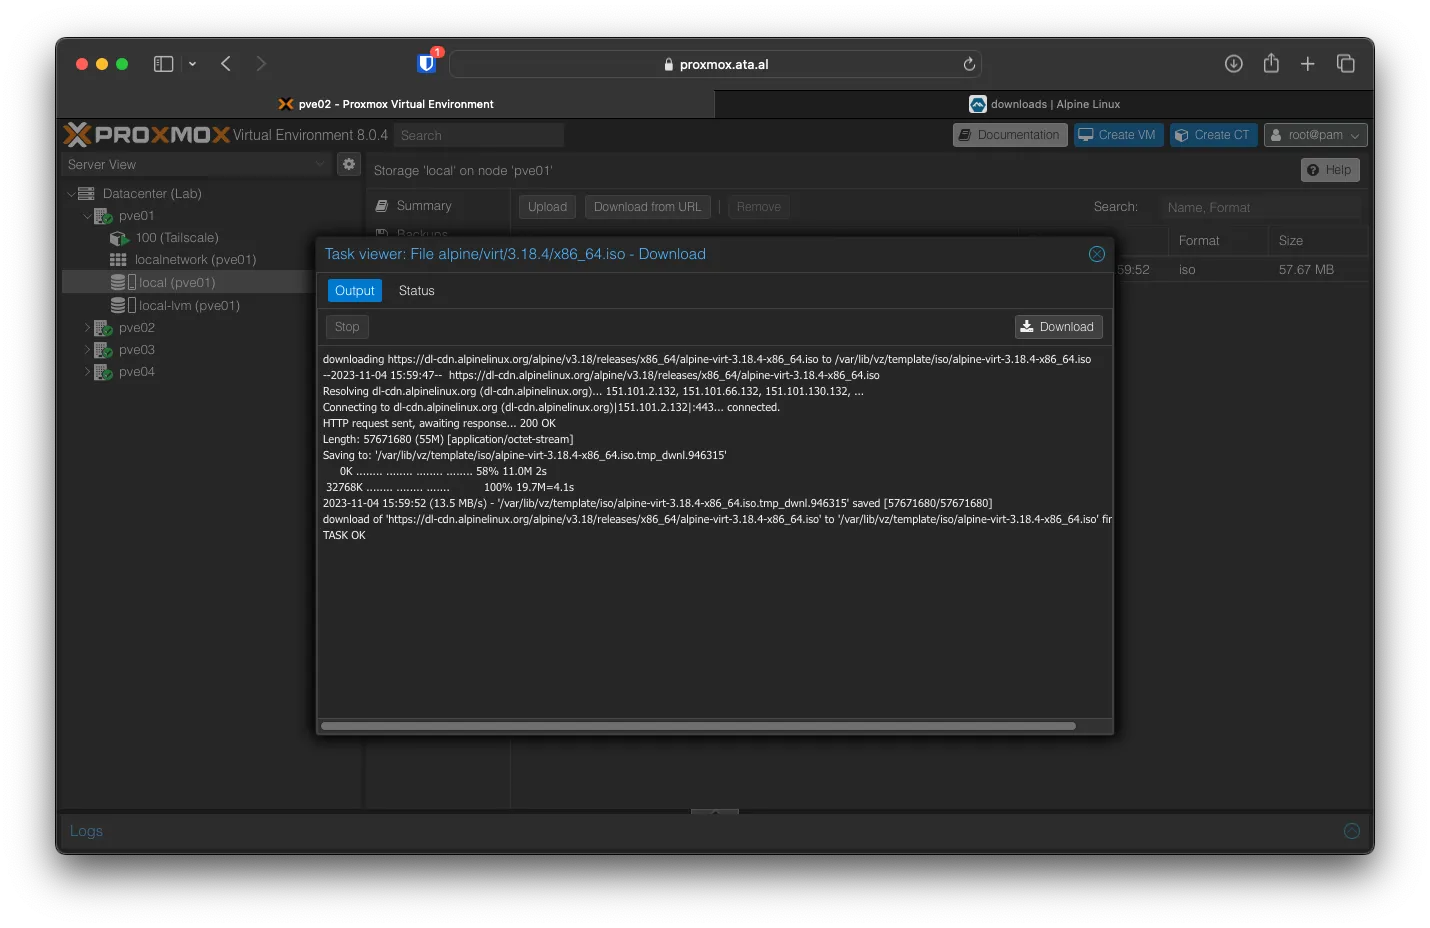Collapse Datacenter (Lab) tree node
Image resolution: width=1430 pixels, height=928 pixels.
pyautogui.click(x=71, y=194)
